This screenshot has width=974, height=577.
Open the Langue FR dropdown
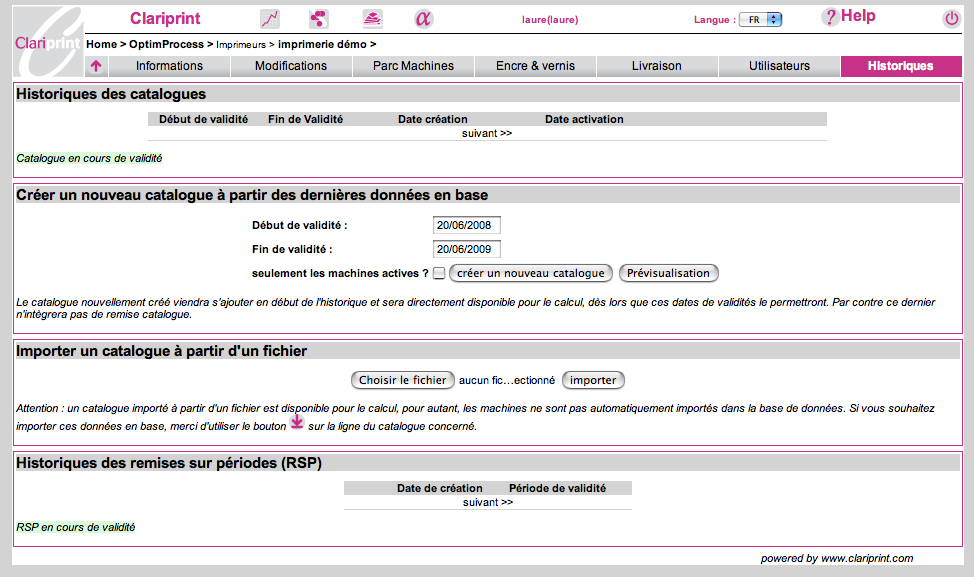[x=760, y=19]
